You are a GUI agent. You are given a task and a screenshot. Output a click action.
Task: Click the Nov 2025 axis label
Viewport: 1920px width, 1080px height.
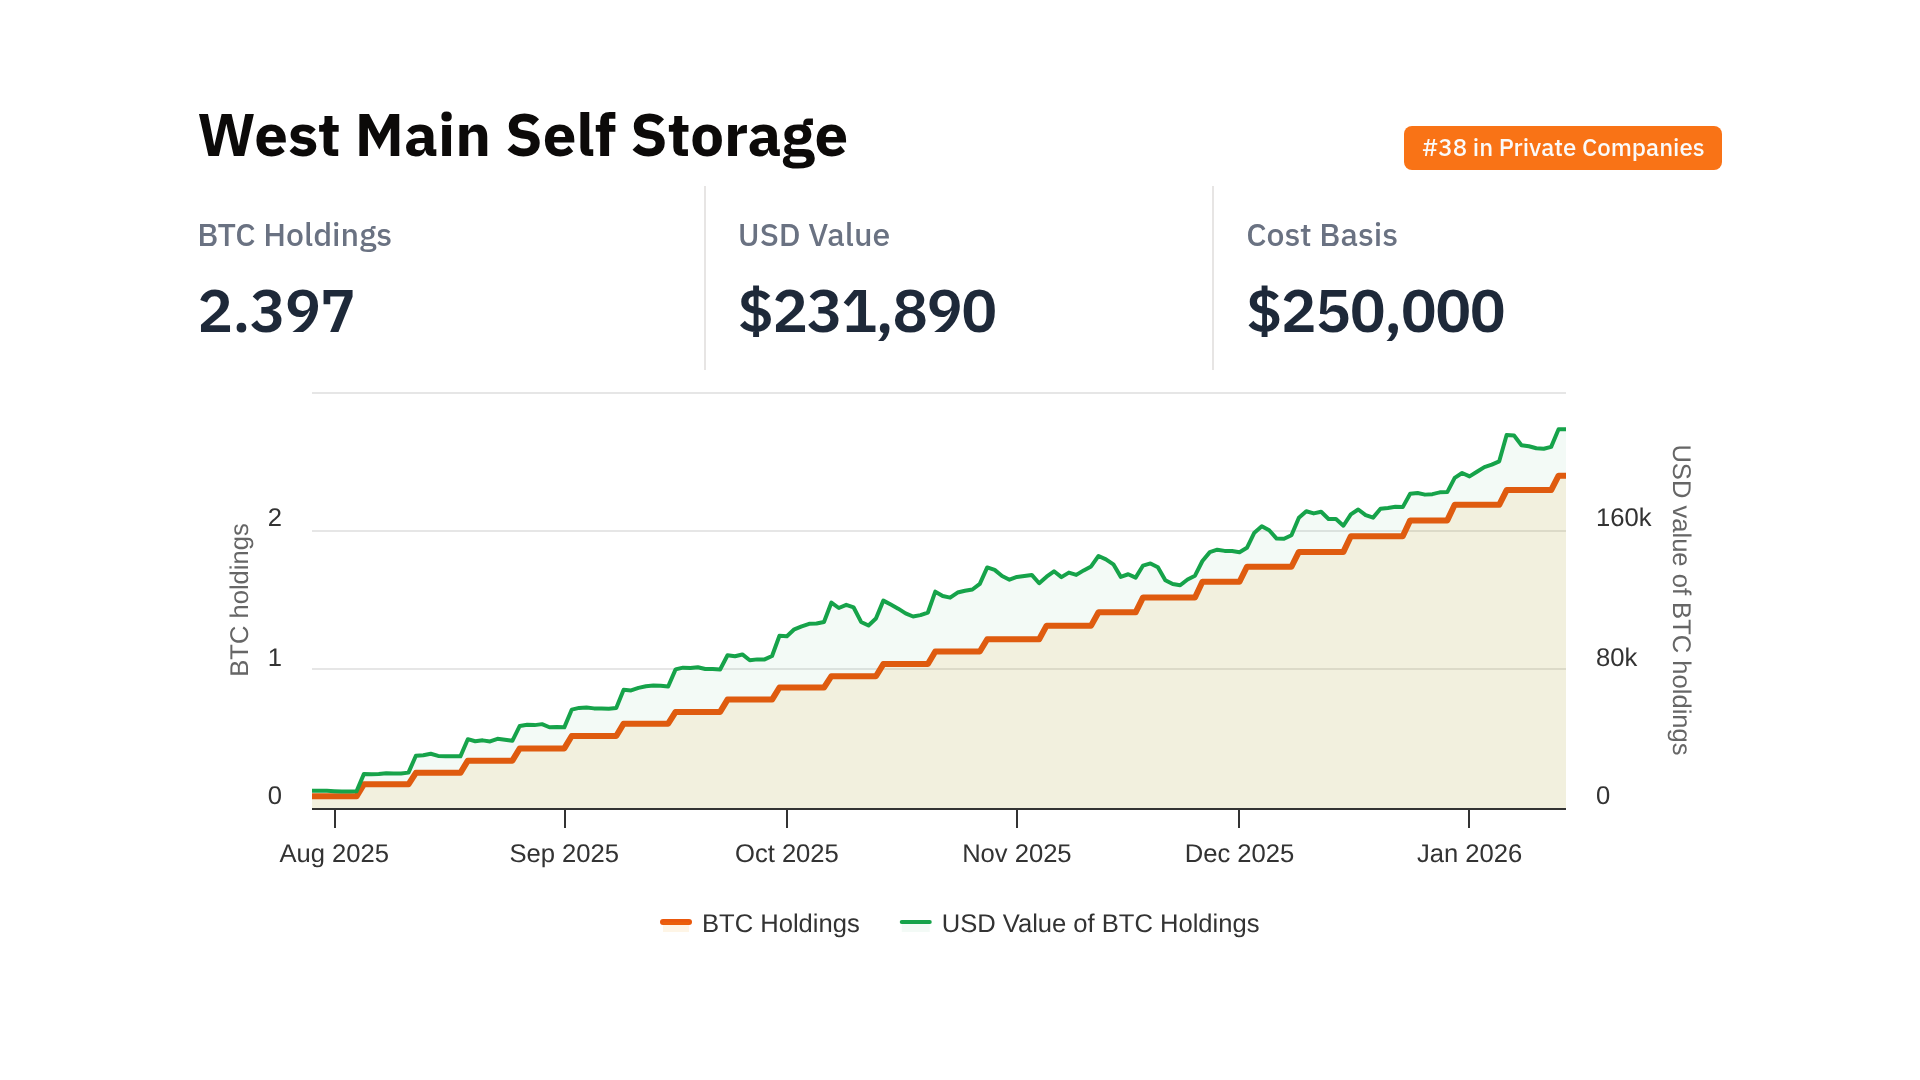pyautogui.click(x=1016, y=853)
